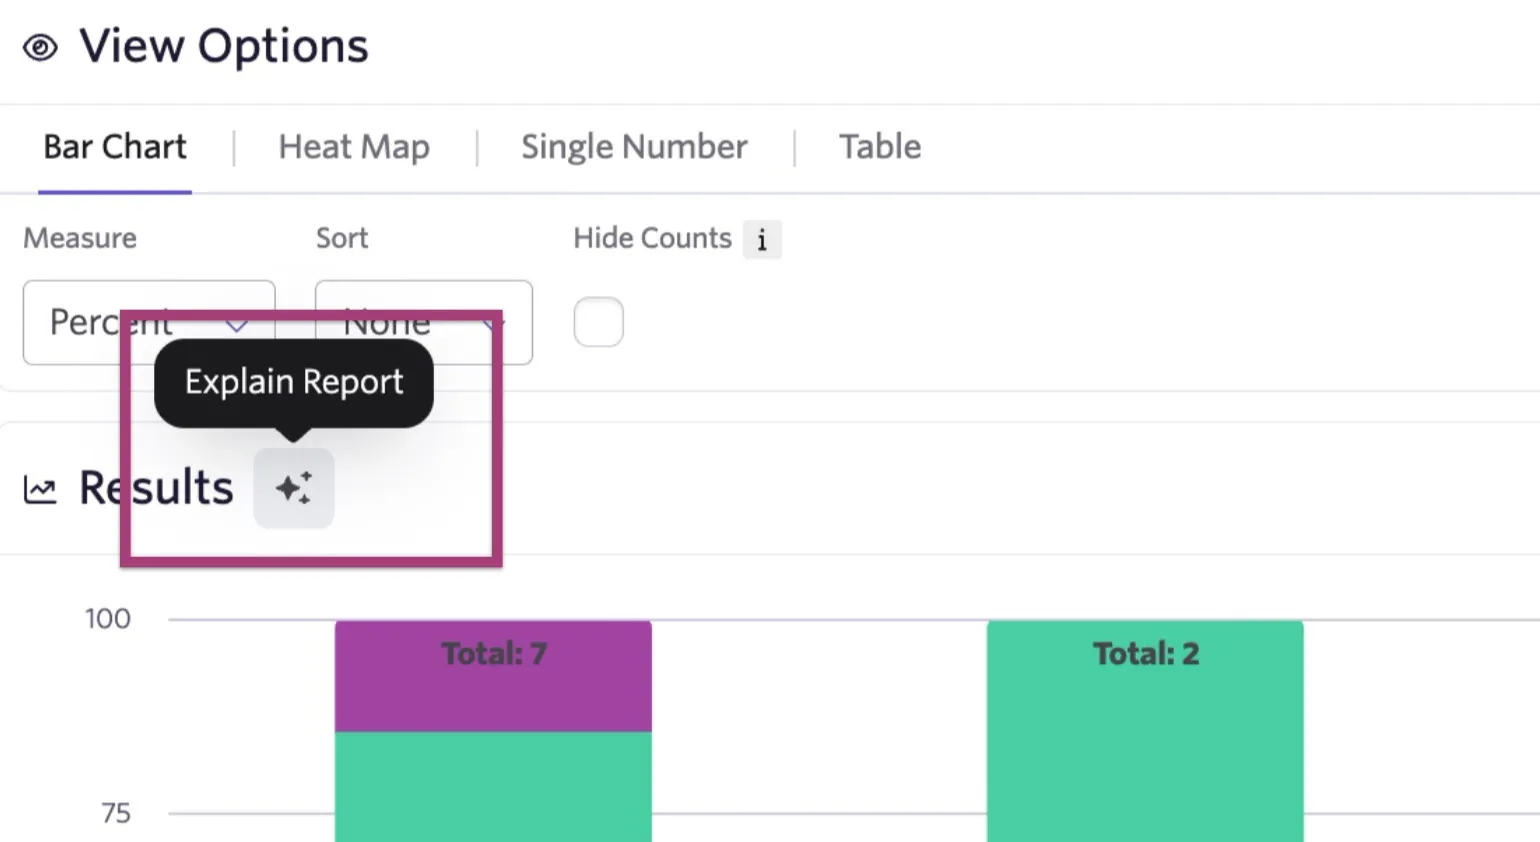The width and height of the screenshot is (1540, 842).
Task: Switch to the Single Number tab
Action: (634, 147)
